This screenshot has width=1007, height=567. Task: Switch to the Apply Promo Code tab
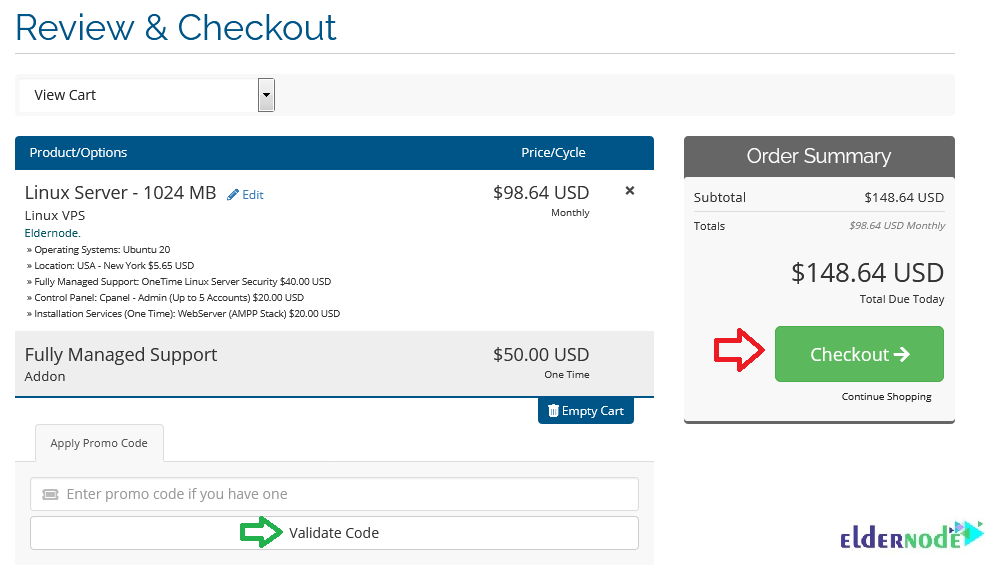[99, 443]
